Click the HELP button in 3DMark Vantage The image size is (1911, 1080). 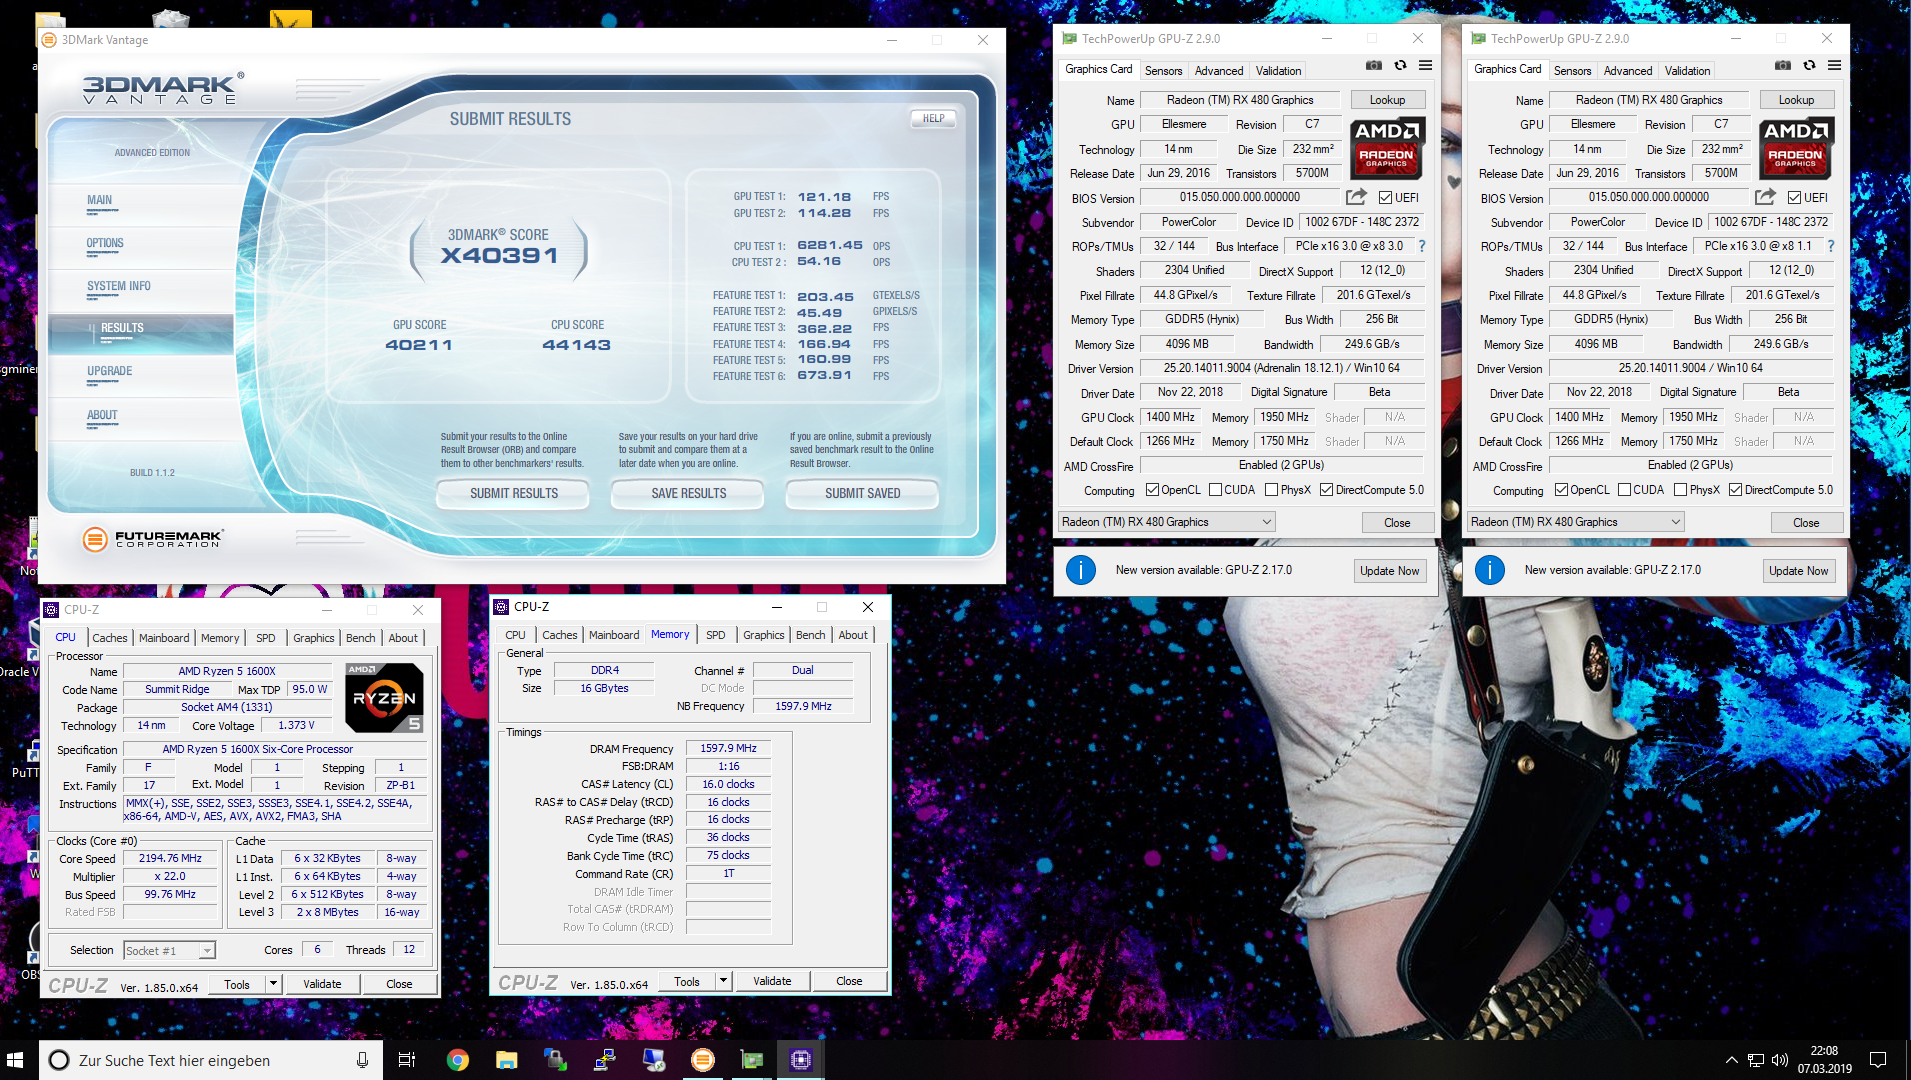933,118
